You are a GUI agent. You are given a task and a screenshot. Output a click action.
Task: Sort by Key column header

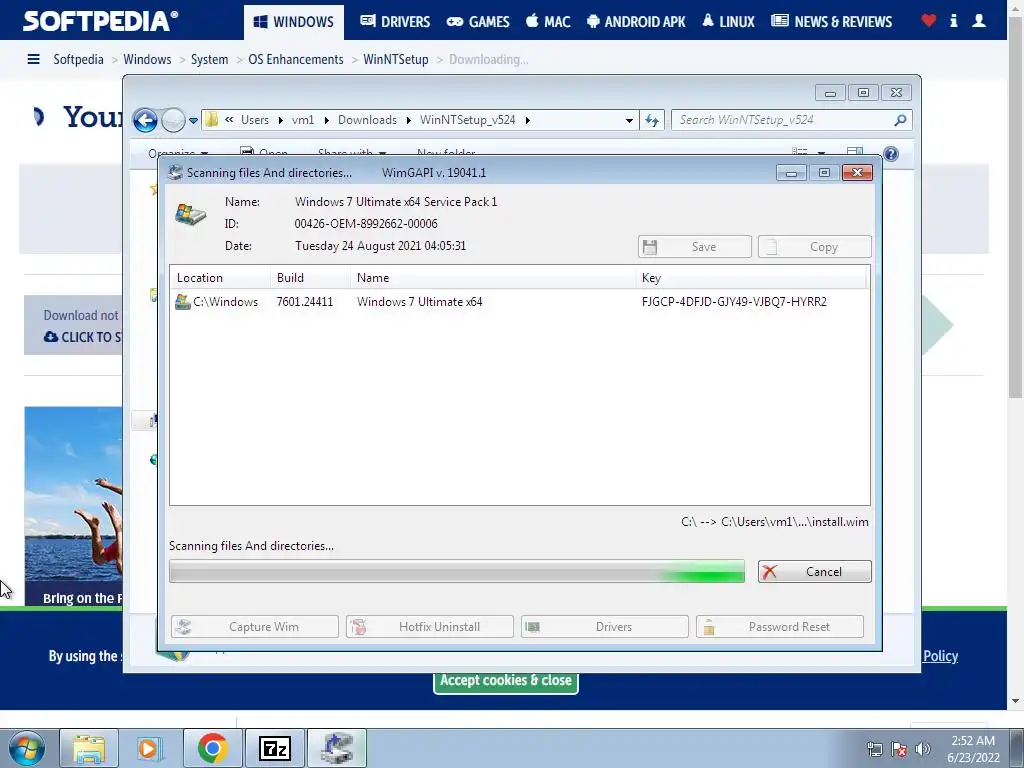[751, 278]
